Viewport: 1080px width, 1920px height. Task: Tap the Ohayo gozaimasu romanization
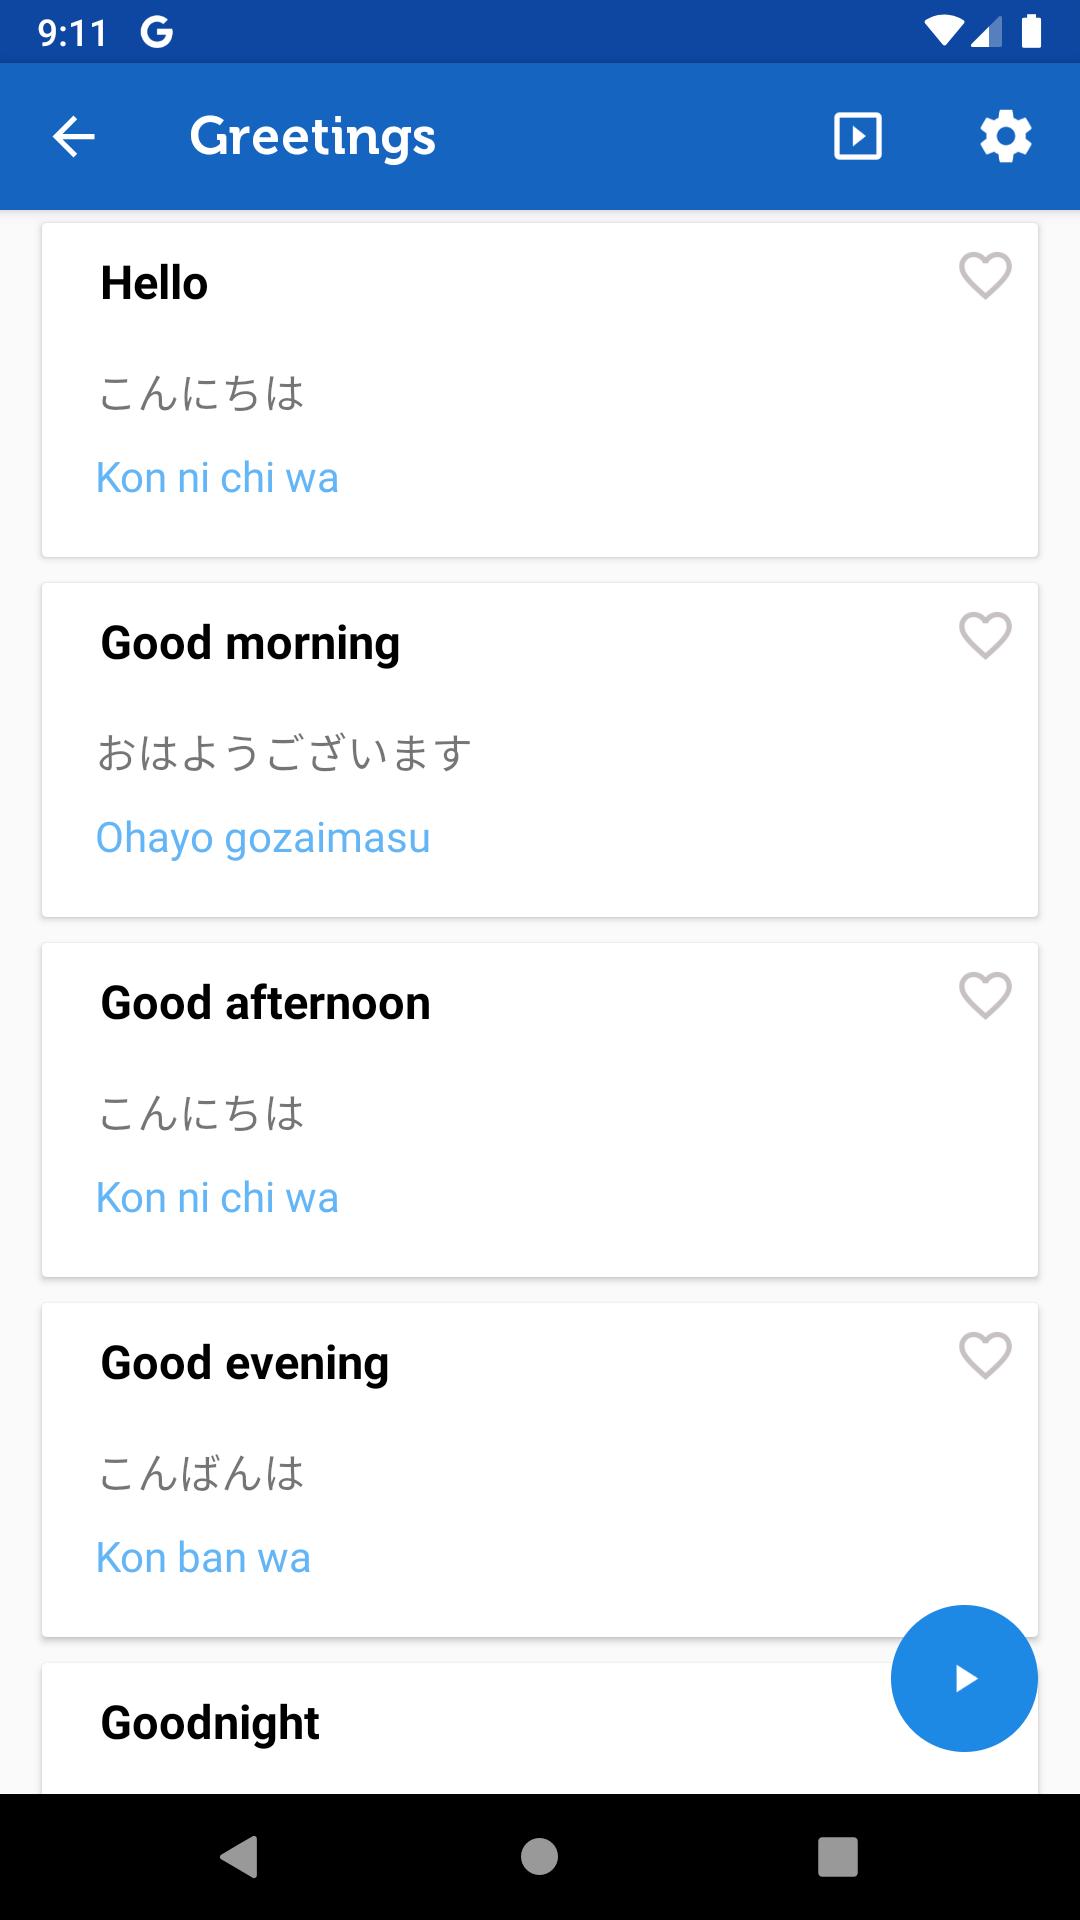coord(263,838)
